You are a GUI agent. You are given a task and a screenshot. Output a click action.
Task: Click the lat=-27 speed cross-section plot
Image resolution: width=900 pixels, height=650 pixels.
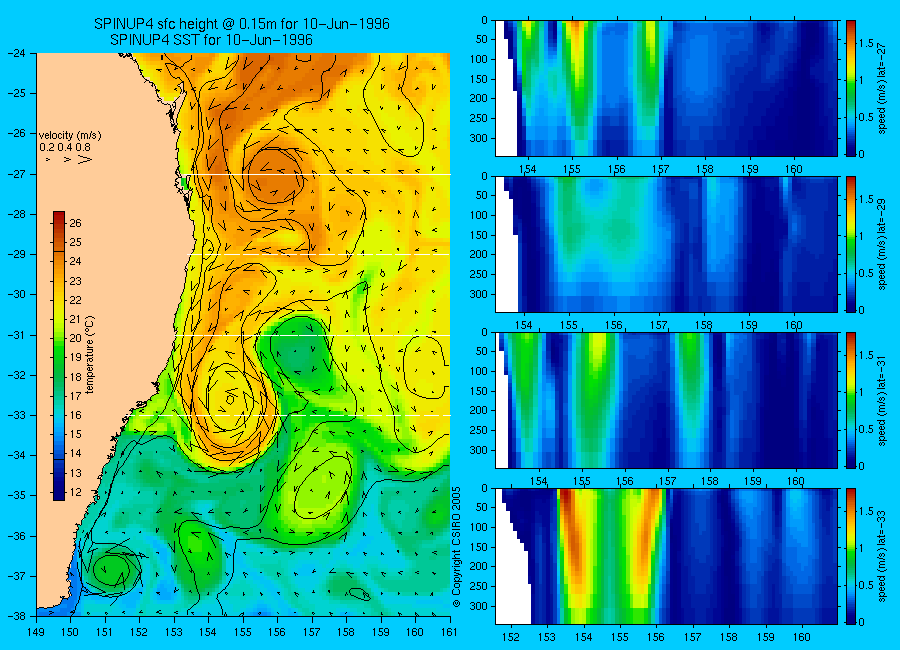666,88
